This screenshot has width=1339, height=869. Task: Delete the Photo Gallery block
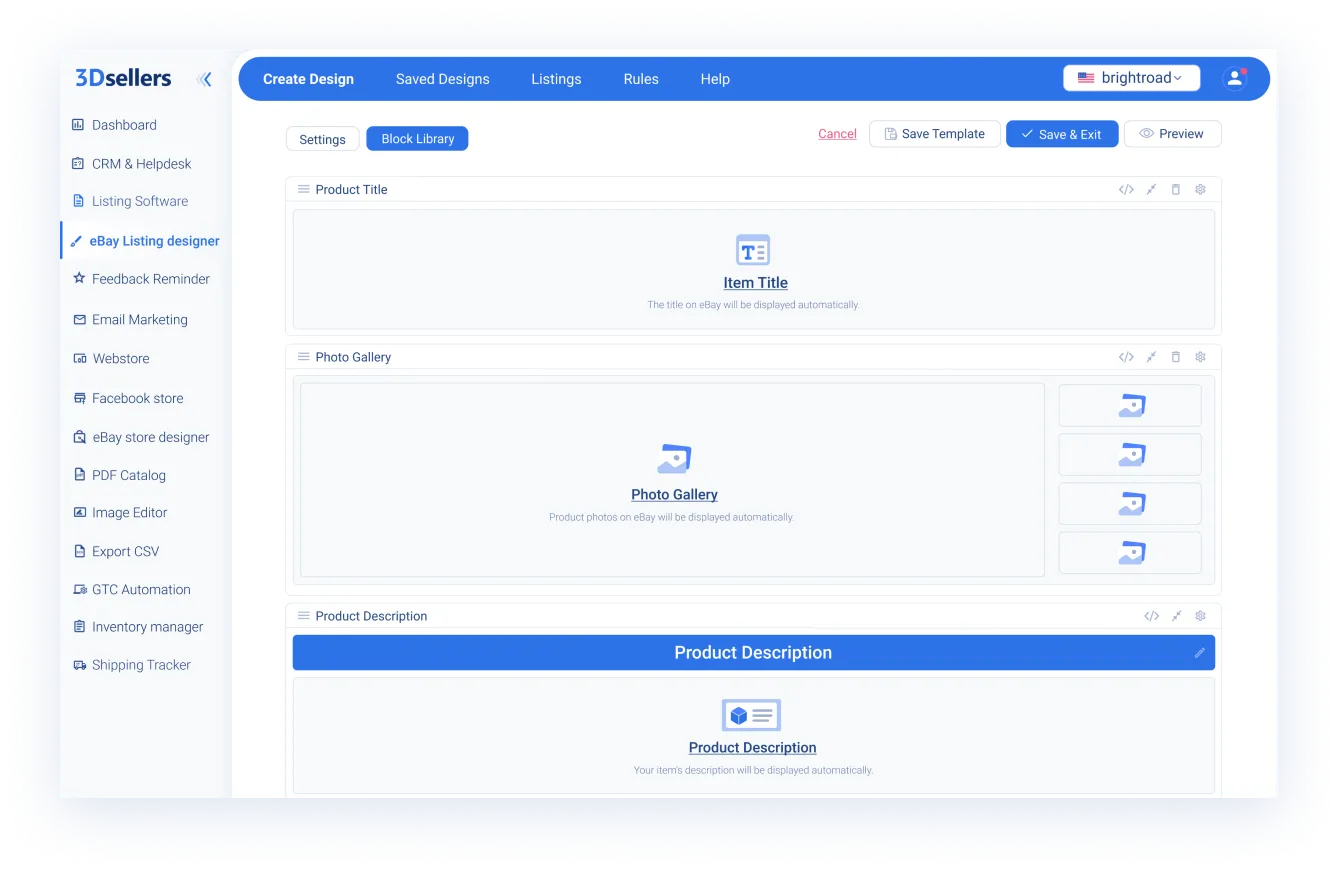tap(1176, 357)
